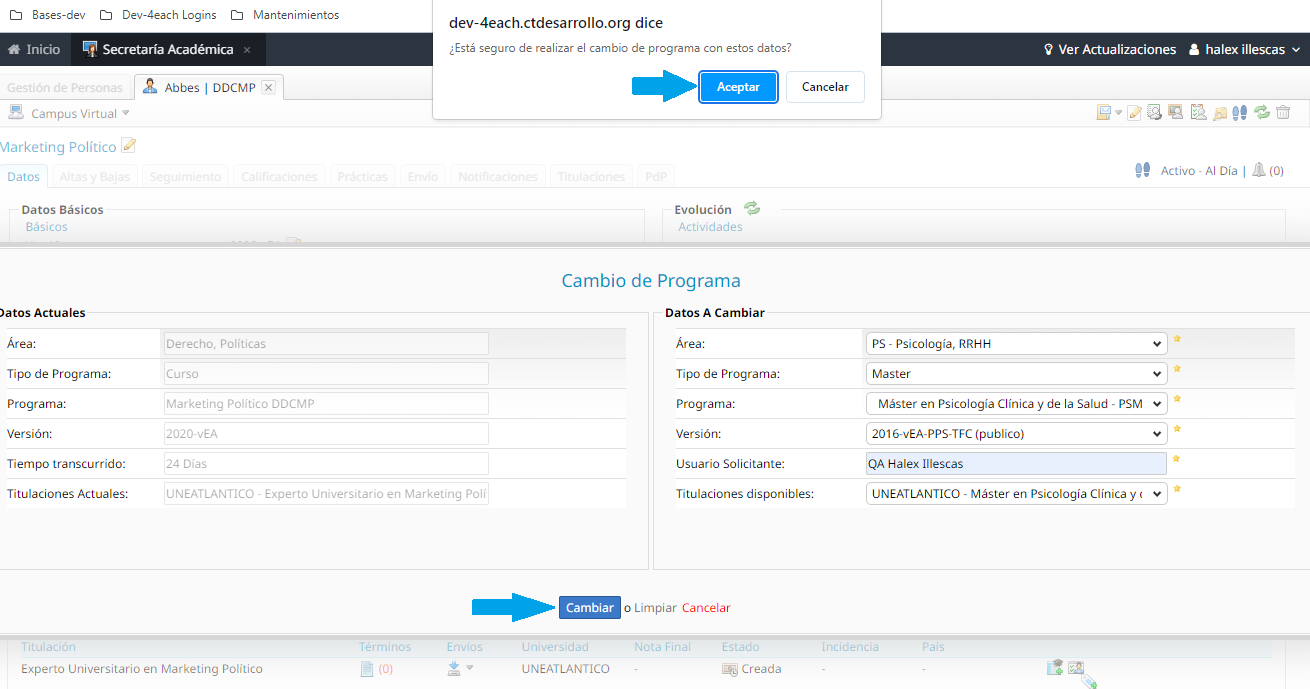1310x689 pixels.
Task: Open the Tipo de Programa dropdown
Action: click(x=1016, y=373)
